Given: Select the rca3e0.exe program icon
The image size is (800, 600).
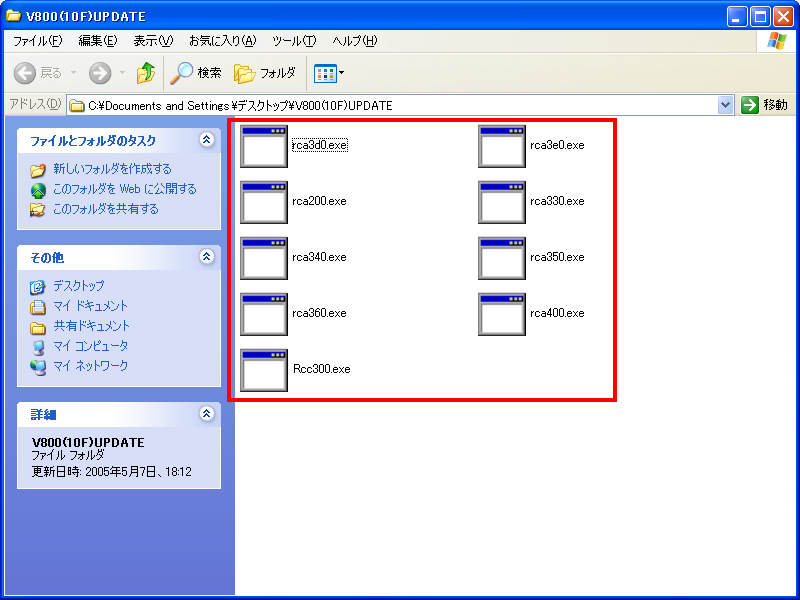Looking at the screenshot, I should pos(502,146).
